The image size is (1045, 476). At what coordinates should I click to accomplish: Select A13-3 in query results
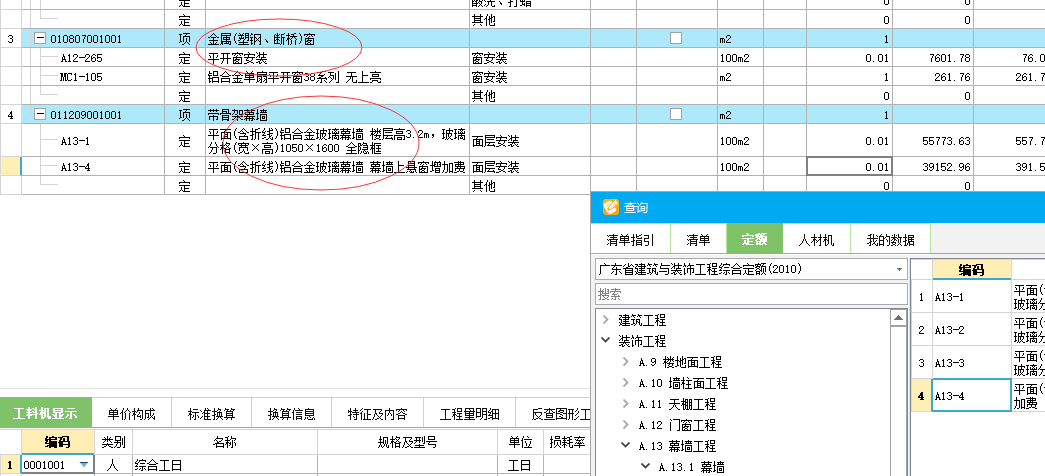tap(971, 363)
